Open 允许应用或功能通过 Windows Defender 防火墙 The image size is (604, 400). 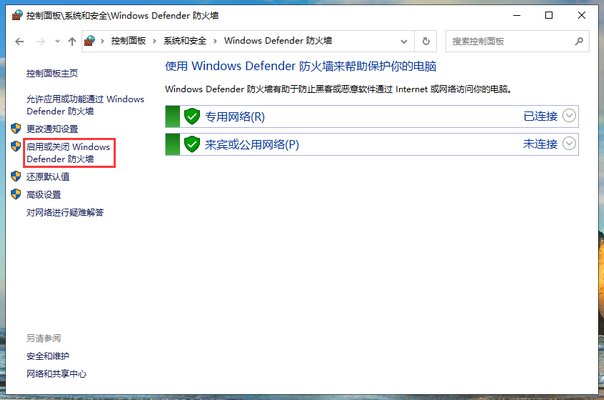tap(85, 105)
